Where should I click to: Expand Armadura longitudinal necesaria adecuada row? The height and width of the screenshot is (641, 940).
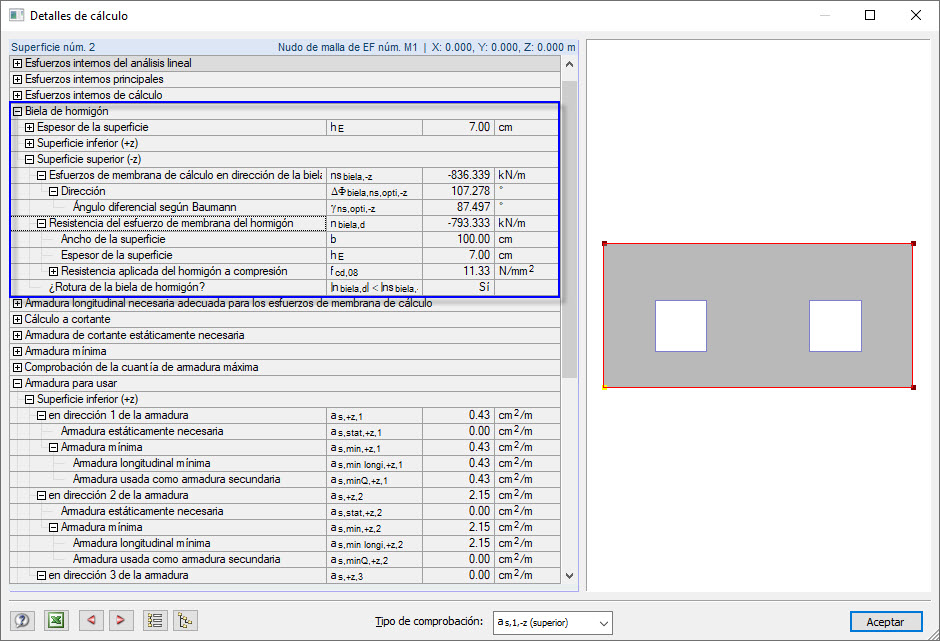pyautogui.click(x=17, y=303)
